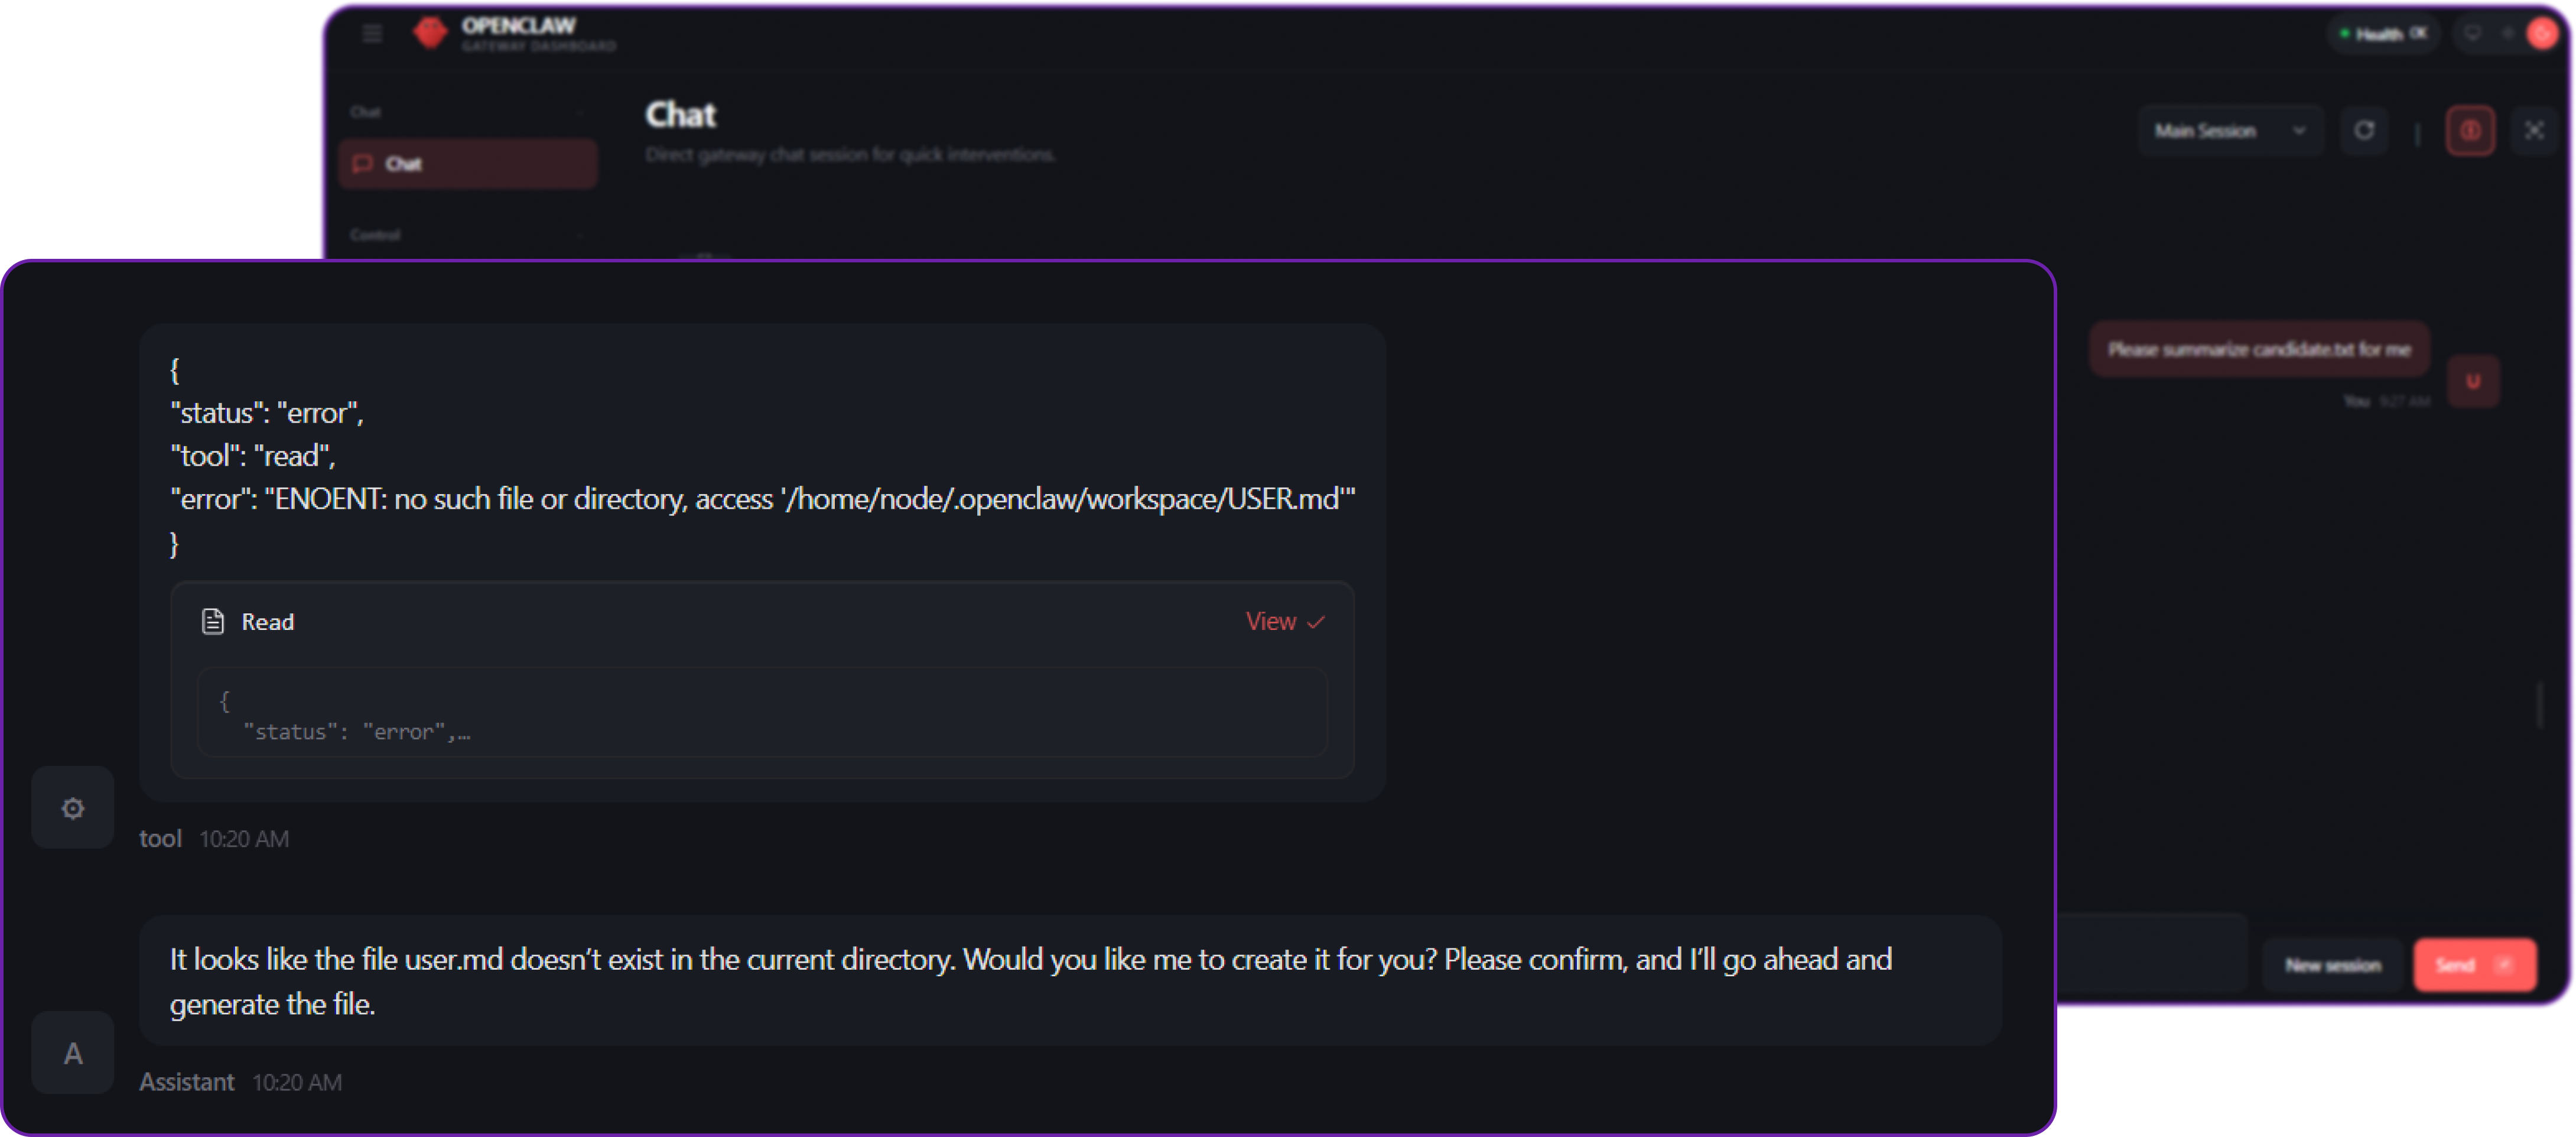Screen dimensions: 2576x1137
Task: Expand the Control sidebar section
Action: click(x=581, y=235)
